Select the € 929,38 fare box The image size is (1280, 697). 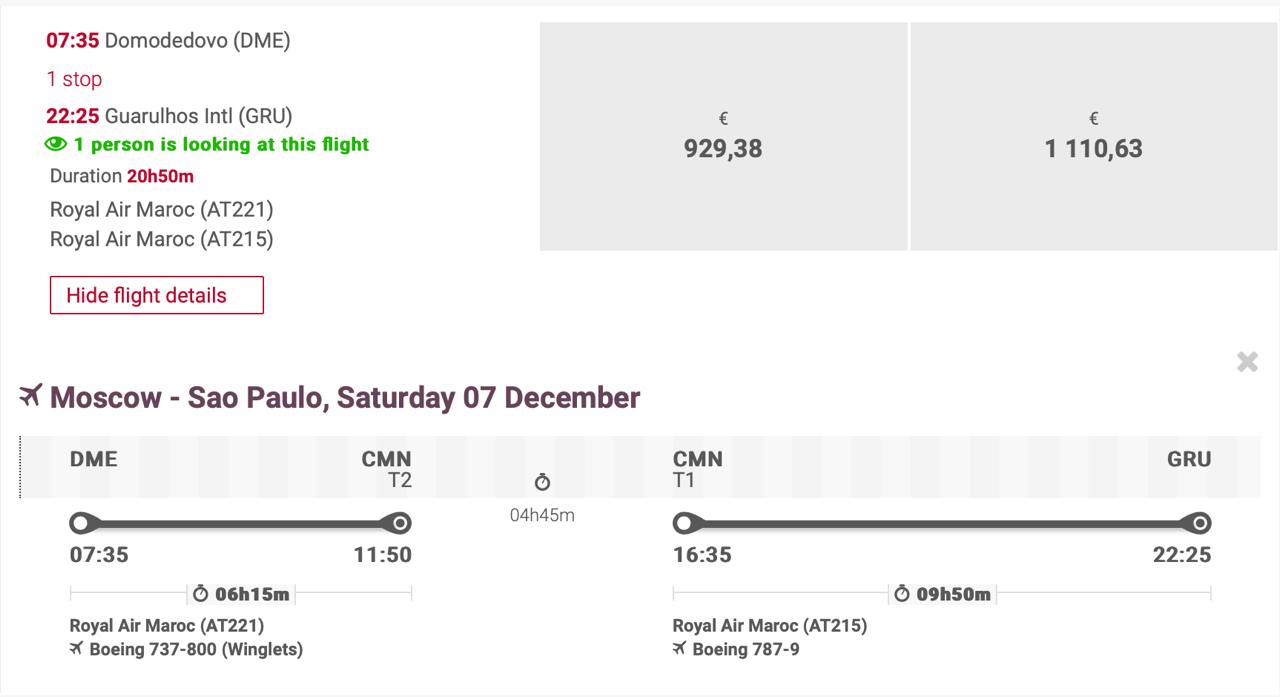pos(723,137)
